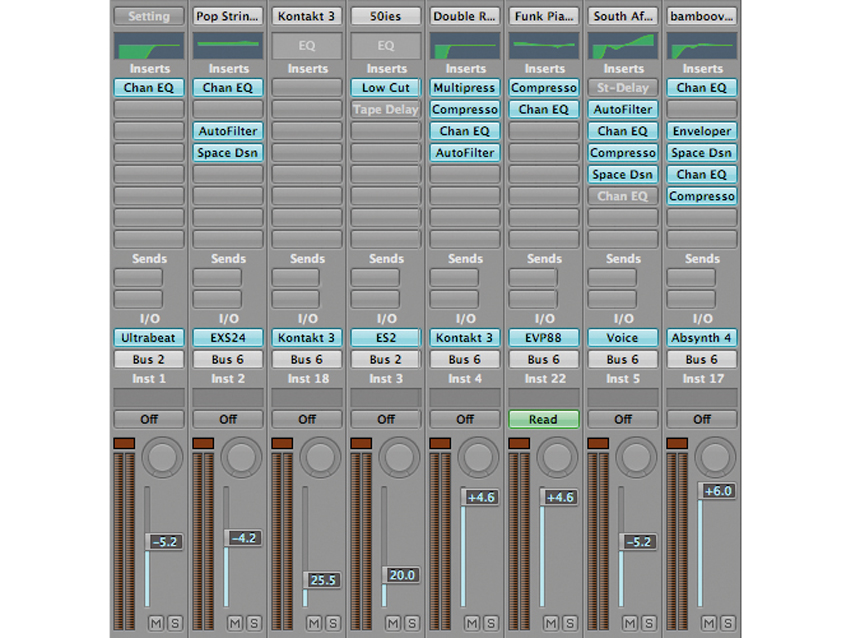The height and width of the screenshot is (638, 860).
Task: Solo the Inst 2 EXS24 channel
Action: coord(254,623)
